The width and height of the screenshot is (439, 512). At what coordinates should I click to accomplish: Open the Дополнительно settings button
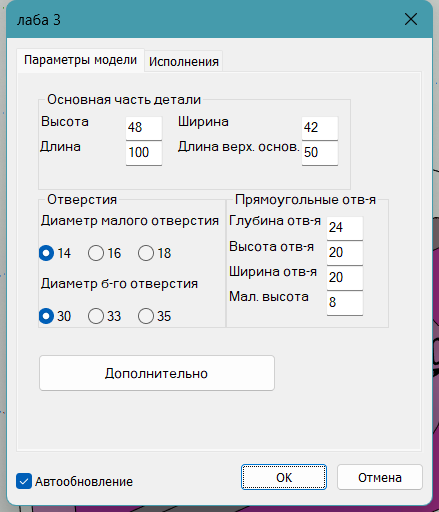(x=157, y=373)
